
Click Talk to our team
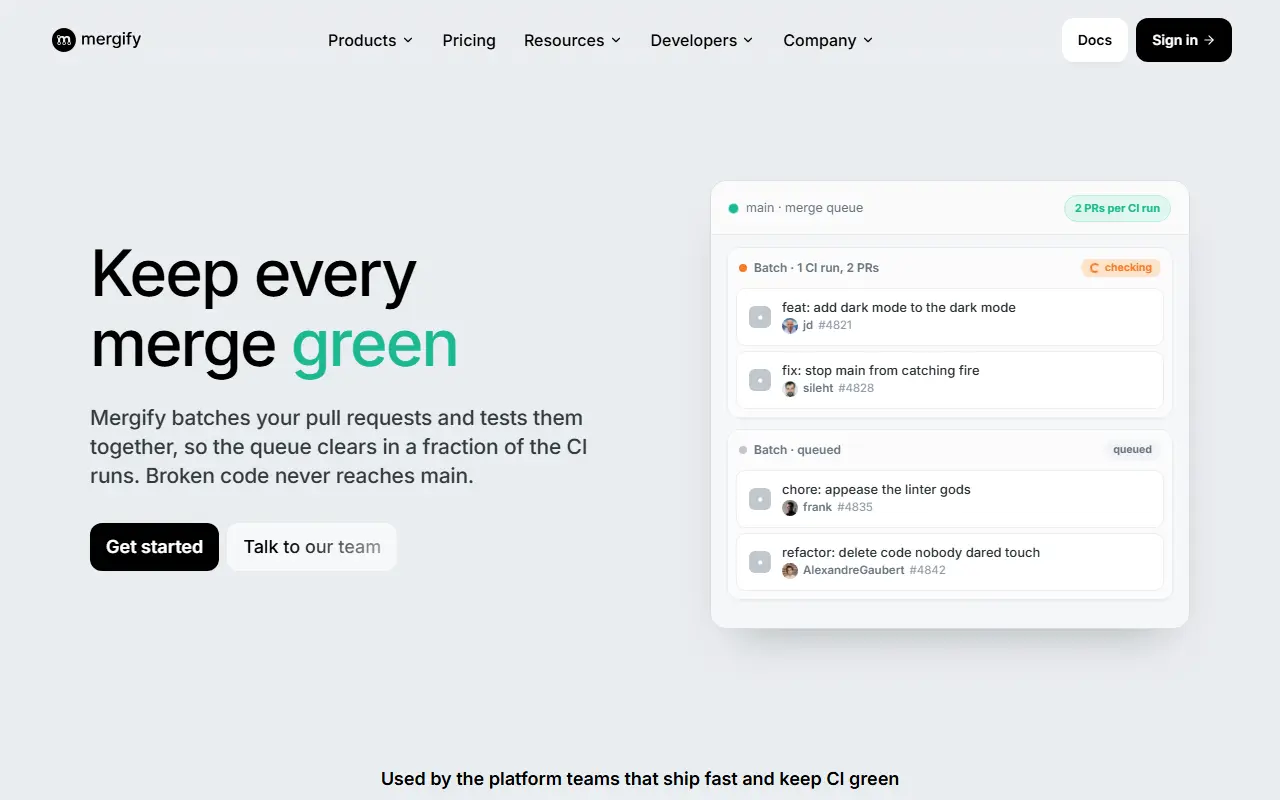coord(312,547)
